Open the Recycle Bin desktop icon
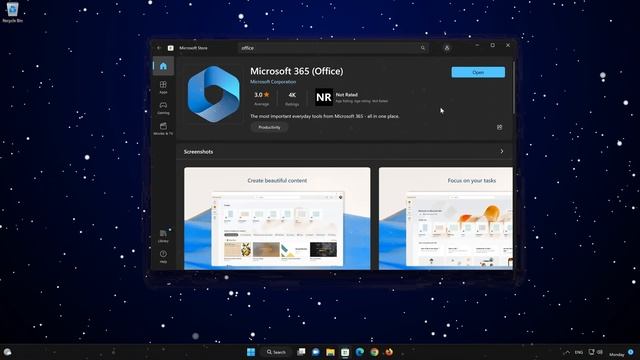The image size is (640, 360). click(13, 12)
